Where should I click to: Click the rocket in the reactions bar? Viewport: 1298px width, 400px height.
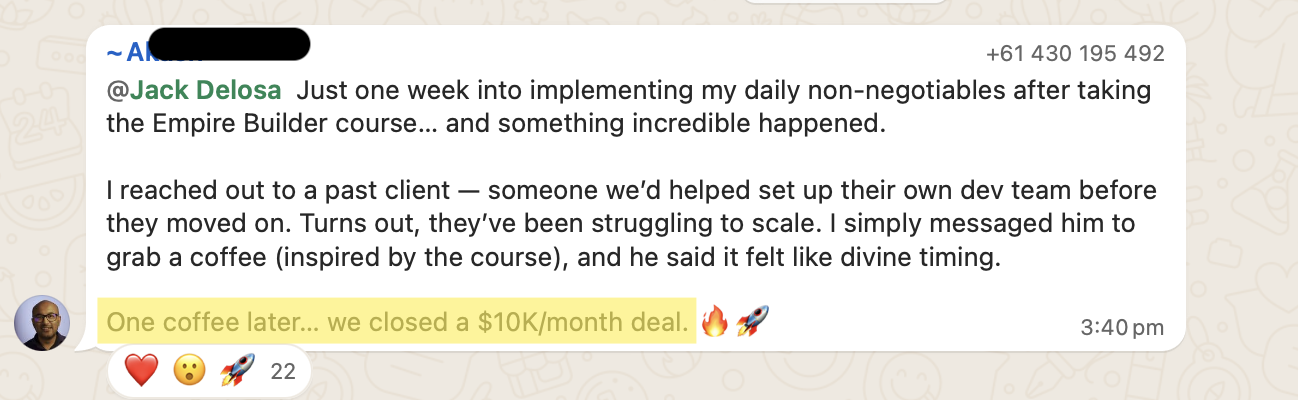(x=237, y=372)
